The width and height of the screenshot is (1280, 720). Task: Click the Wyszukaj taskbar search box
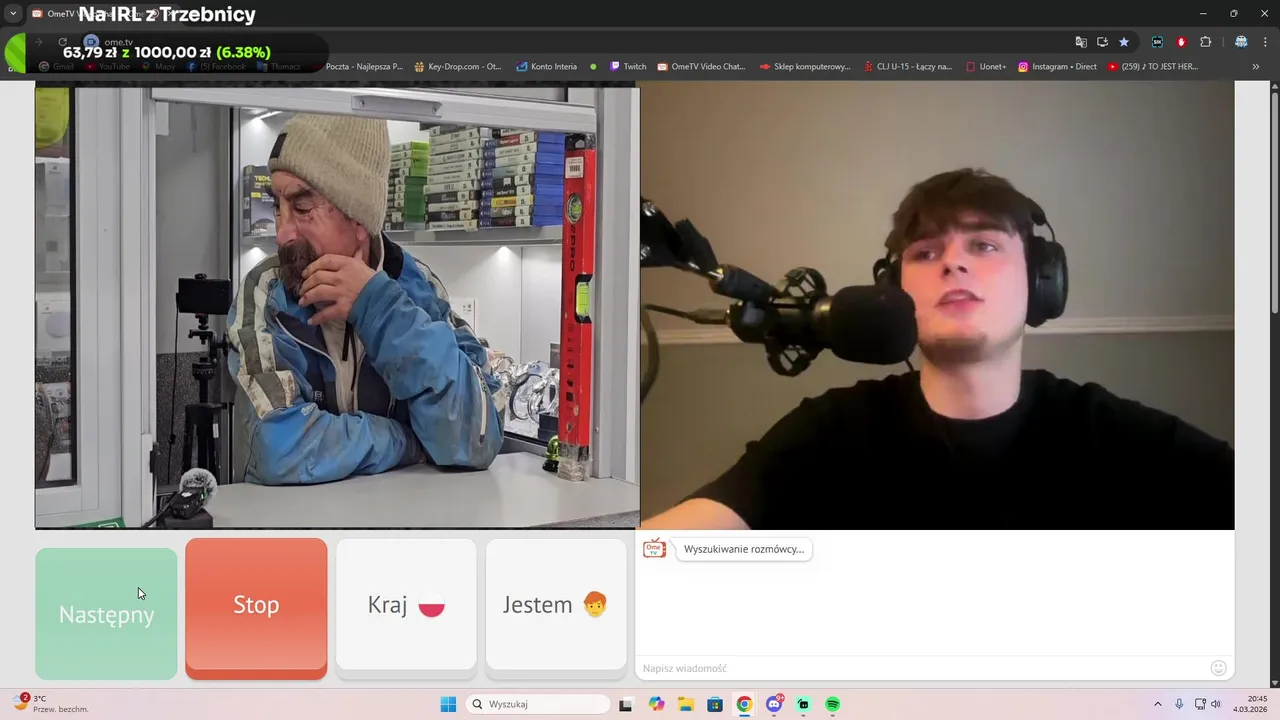tap(539, 704)
